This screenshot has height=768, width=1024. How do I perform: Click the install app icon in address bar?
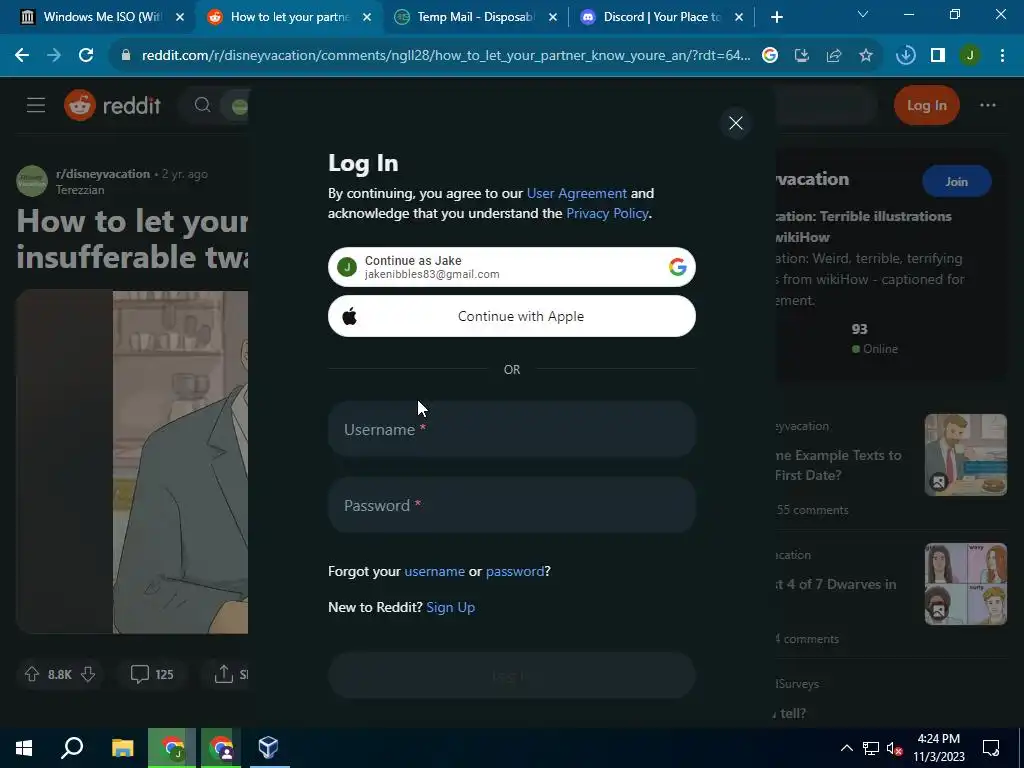coord(802,56)
